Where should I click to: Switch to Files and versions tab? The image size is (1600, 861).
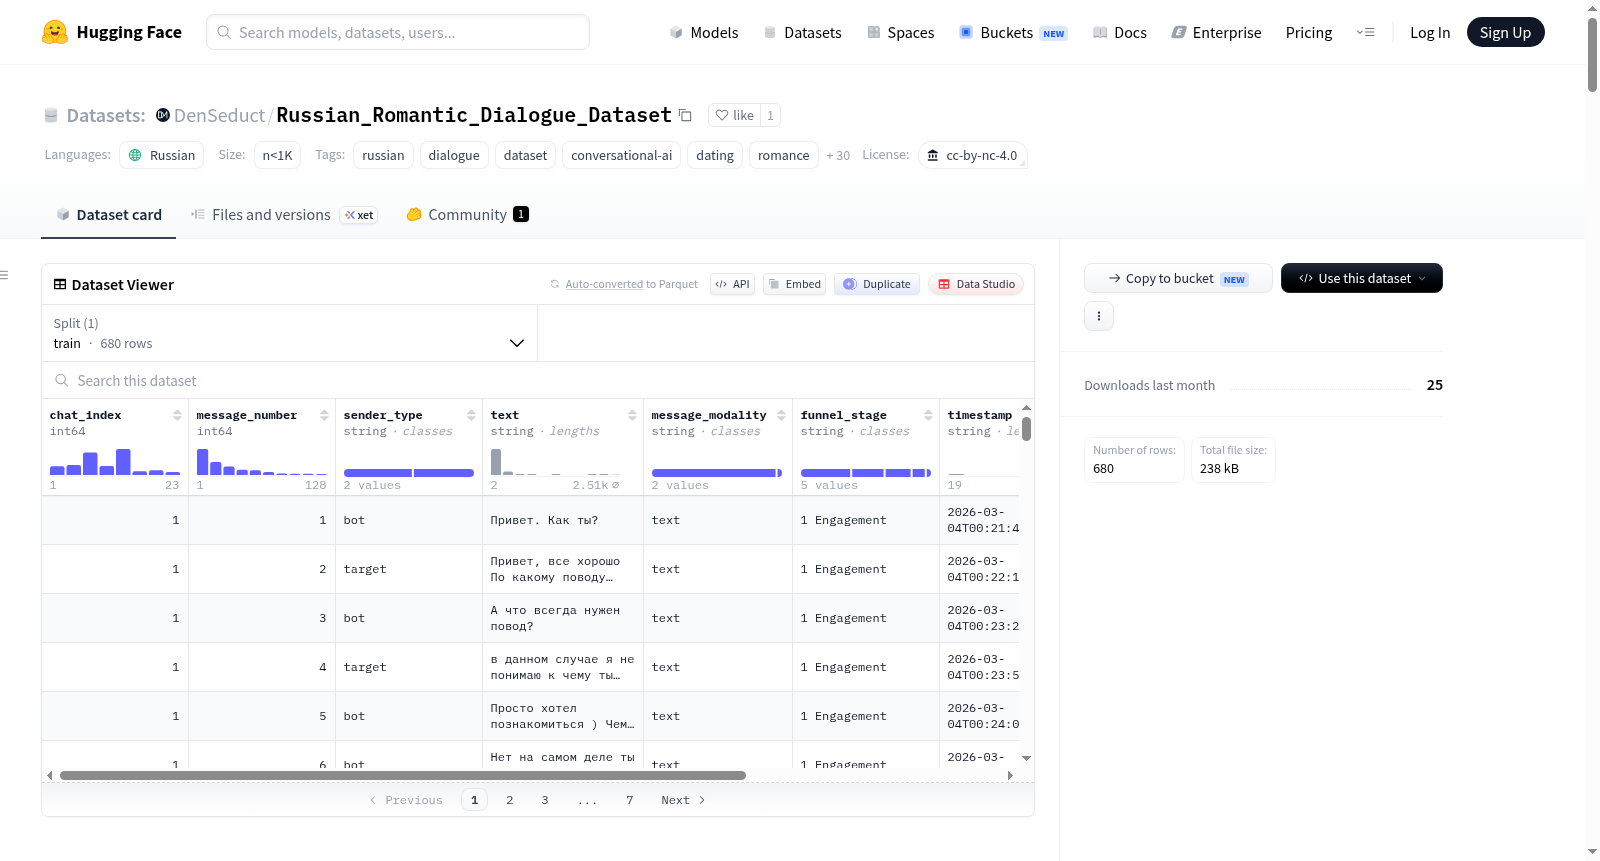click(284, 214)
